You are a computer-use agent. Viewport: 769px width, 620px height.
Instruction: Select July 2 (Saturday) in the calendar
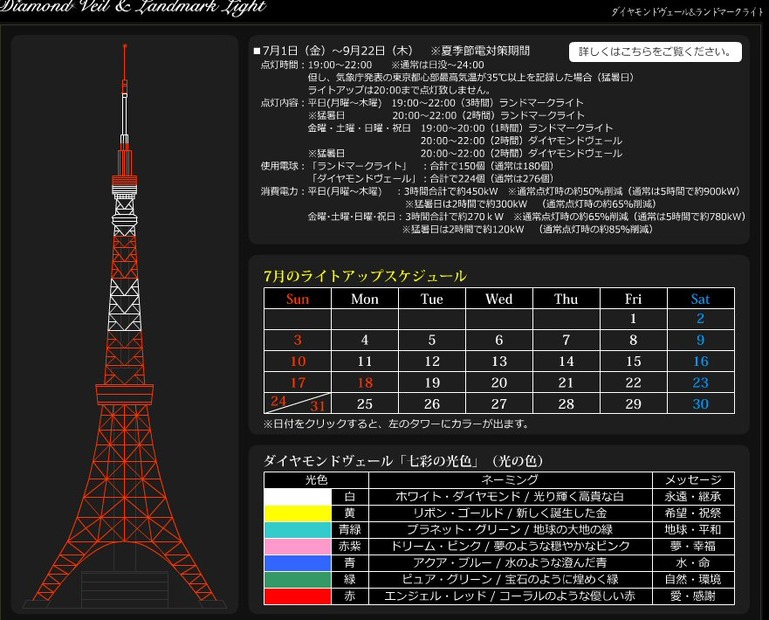click(x=700, y=319)
